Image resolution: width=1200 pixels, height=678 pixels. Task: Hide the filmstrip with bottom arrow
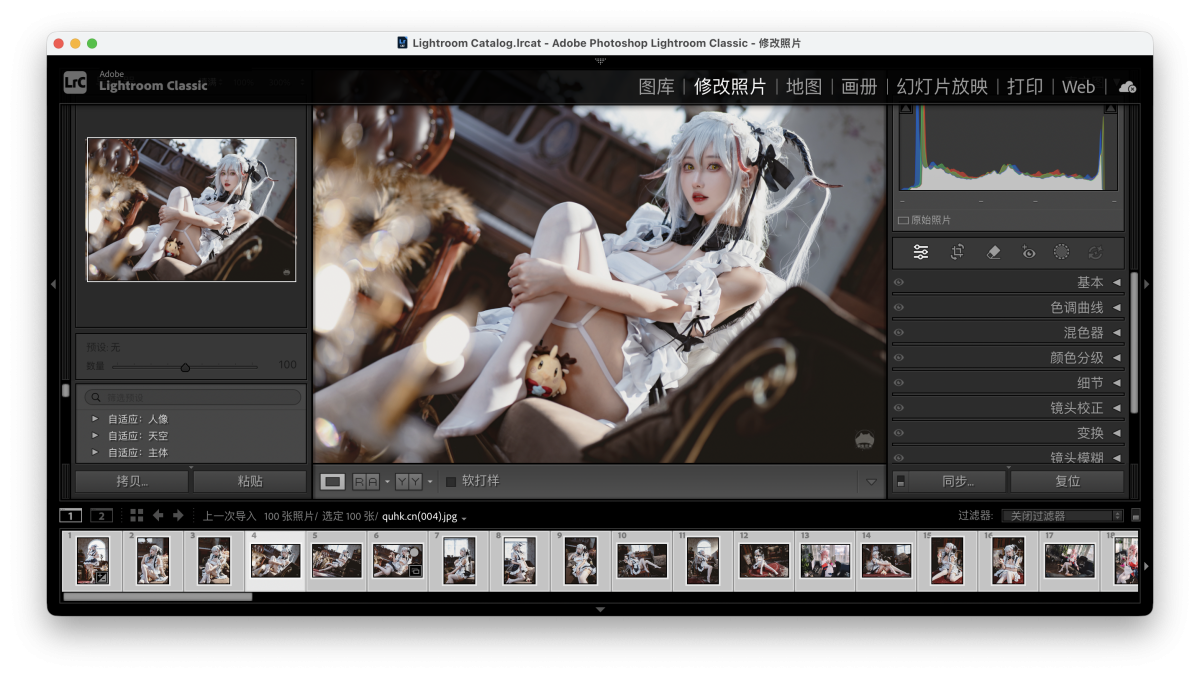tap(600, 609)
